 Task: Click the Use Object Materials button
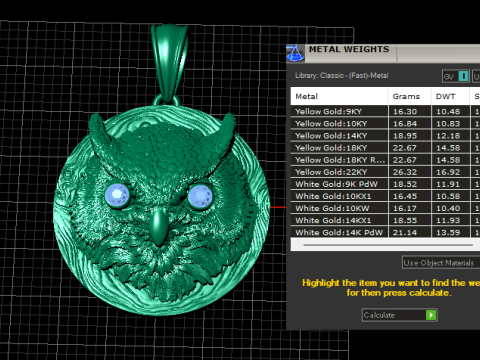click(x=441, y=263)
